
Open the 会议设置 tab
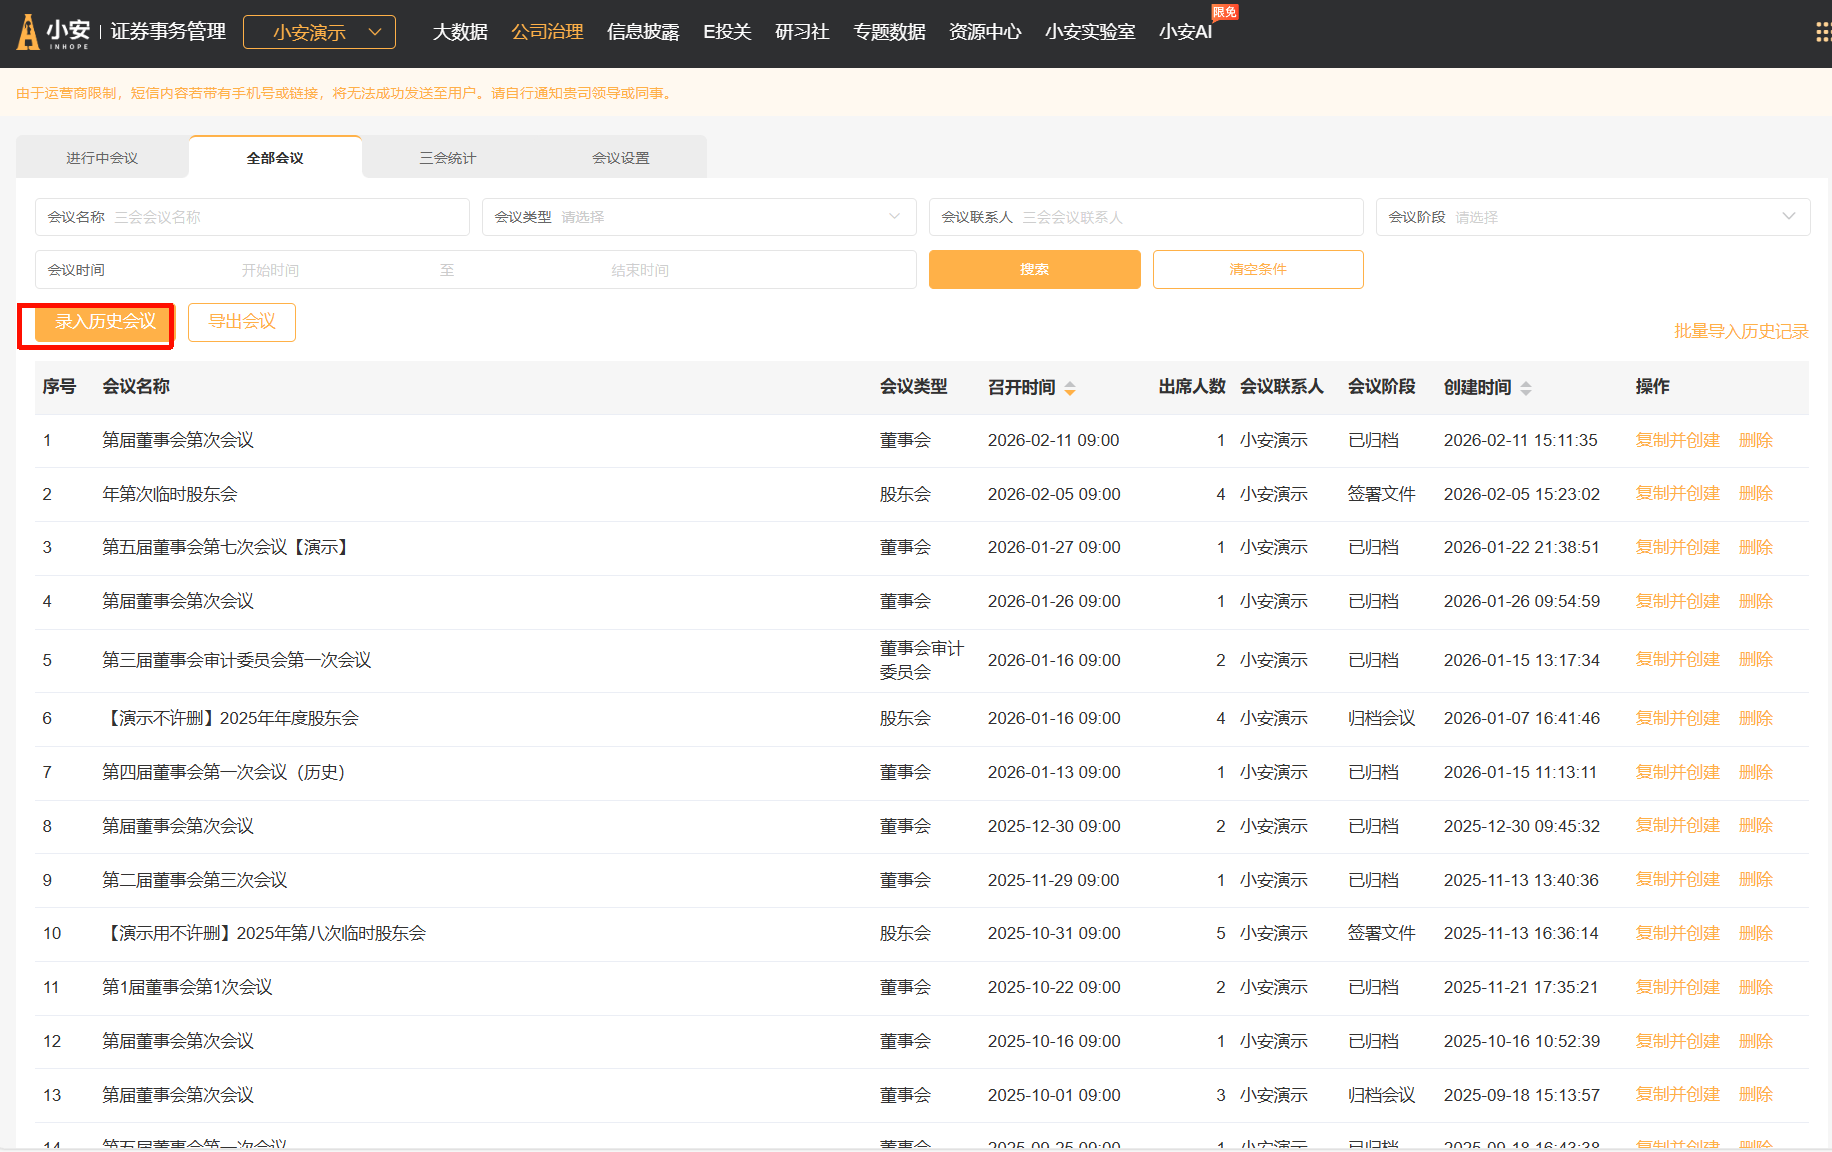coord(620,158)
